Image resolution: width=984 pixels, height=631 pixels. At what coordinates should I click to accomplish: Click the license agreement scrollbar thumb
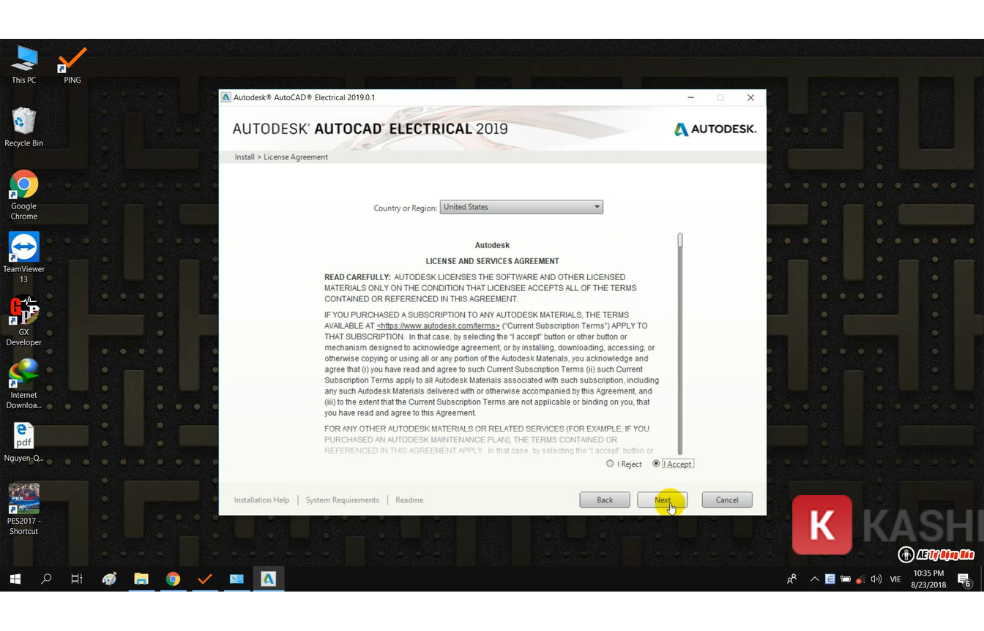680,240
